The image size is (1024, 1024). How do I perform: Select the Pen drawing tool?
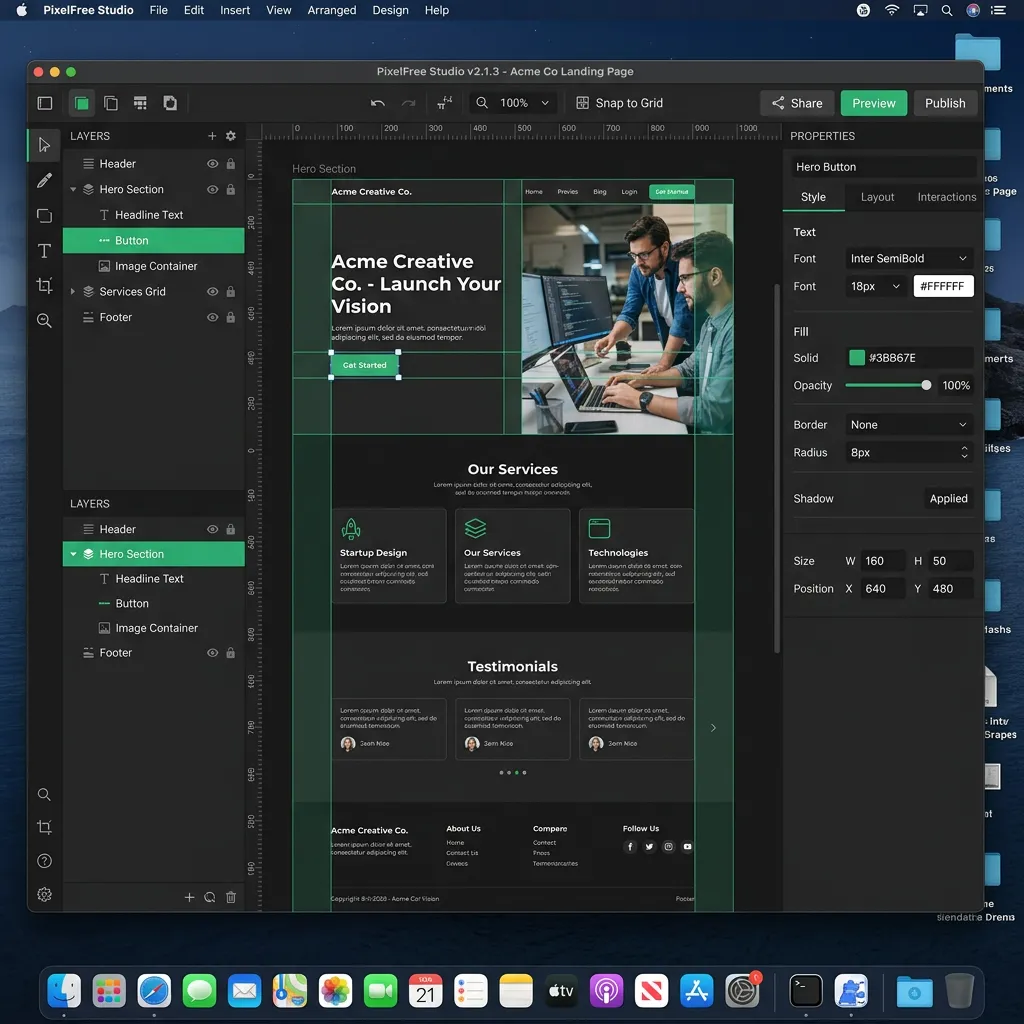44,180
